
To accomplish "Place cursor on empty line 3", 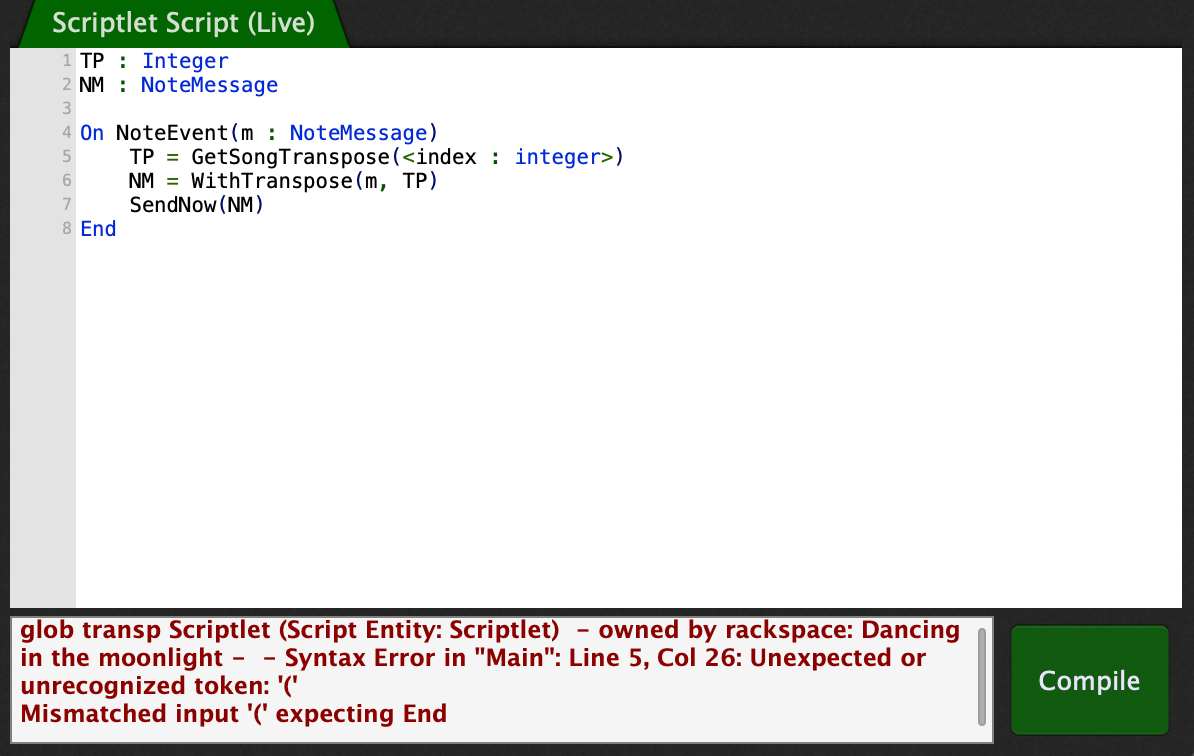I will click(x=300, y=109).
